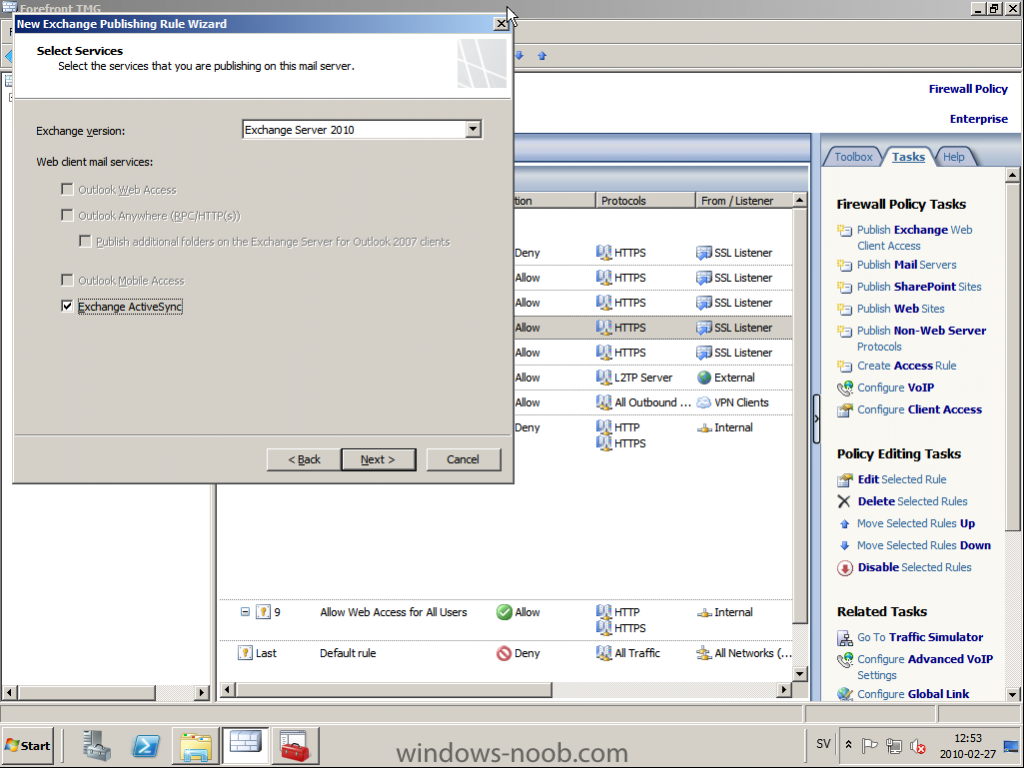This screenshot has height=768, width=1024.
Task: Click the Create Access Rule icon
Action: (x=844, y=366)
